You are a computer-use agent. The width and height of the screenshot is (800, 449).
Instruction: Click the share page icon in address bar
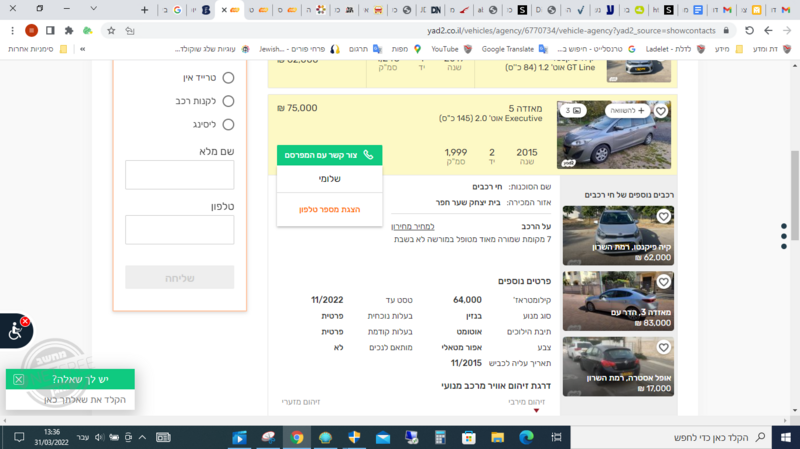pos(130,31)
